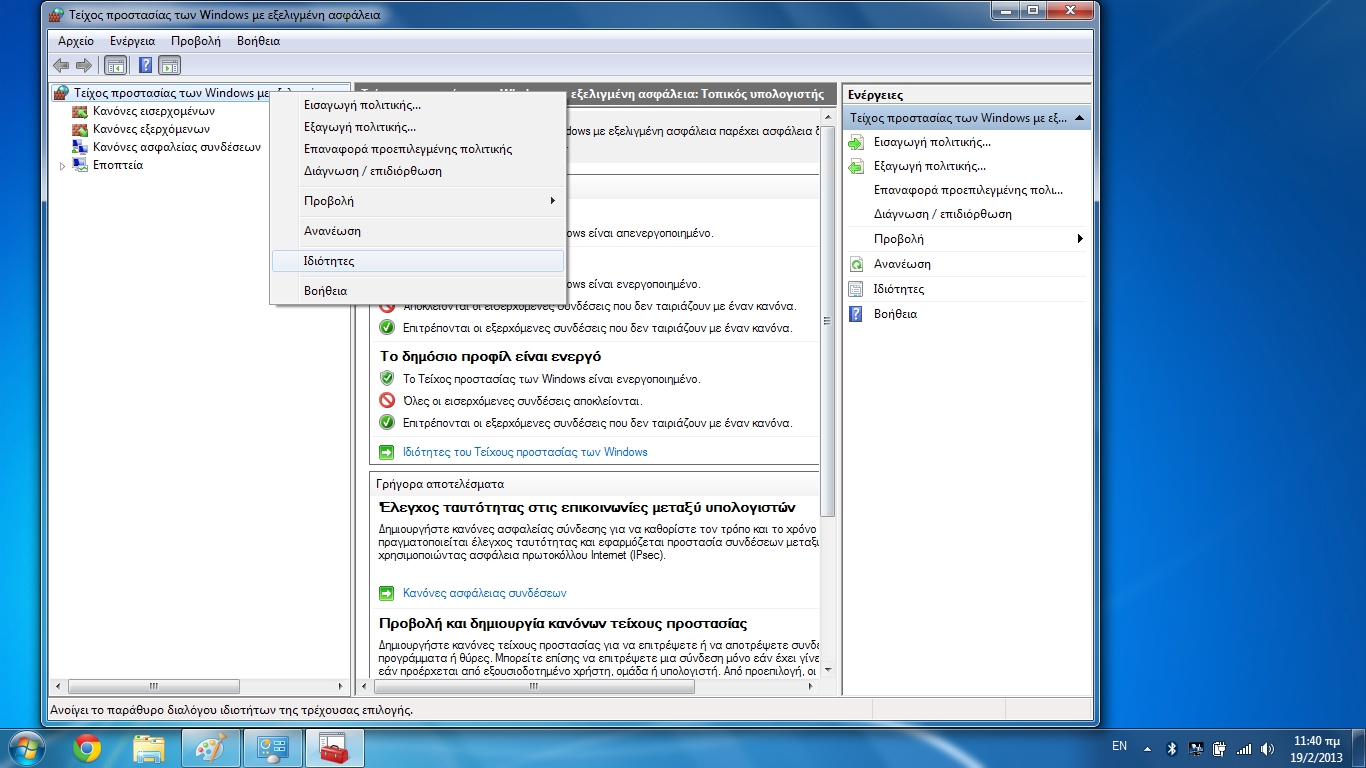Show hidden tray icons arrow
1366x768 pixels.
[1148, 748]
